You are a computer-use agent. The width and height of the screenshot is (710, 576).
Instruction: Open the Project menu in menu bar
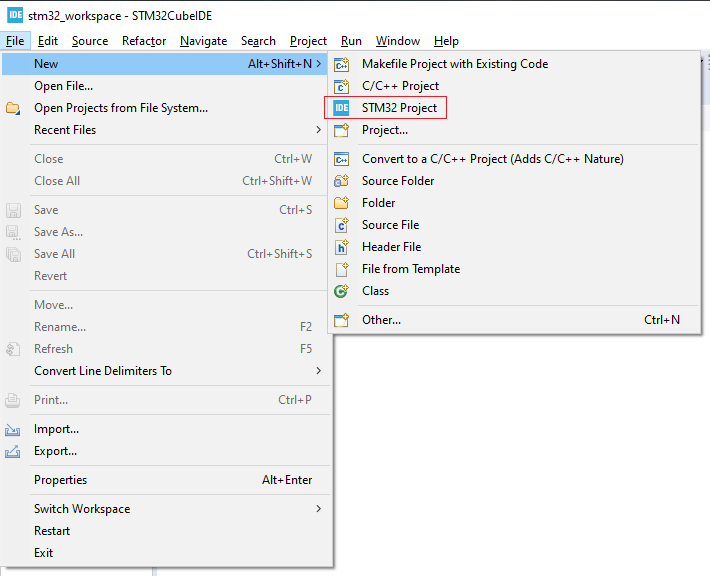tap(308, 41)
